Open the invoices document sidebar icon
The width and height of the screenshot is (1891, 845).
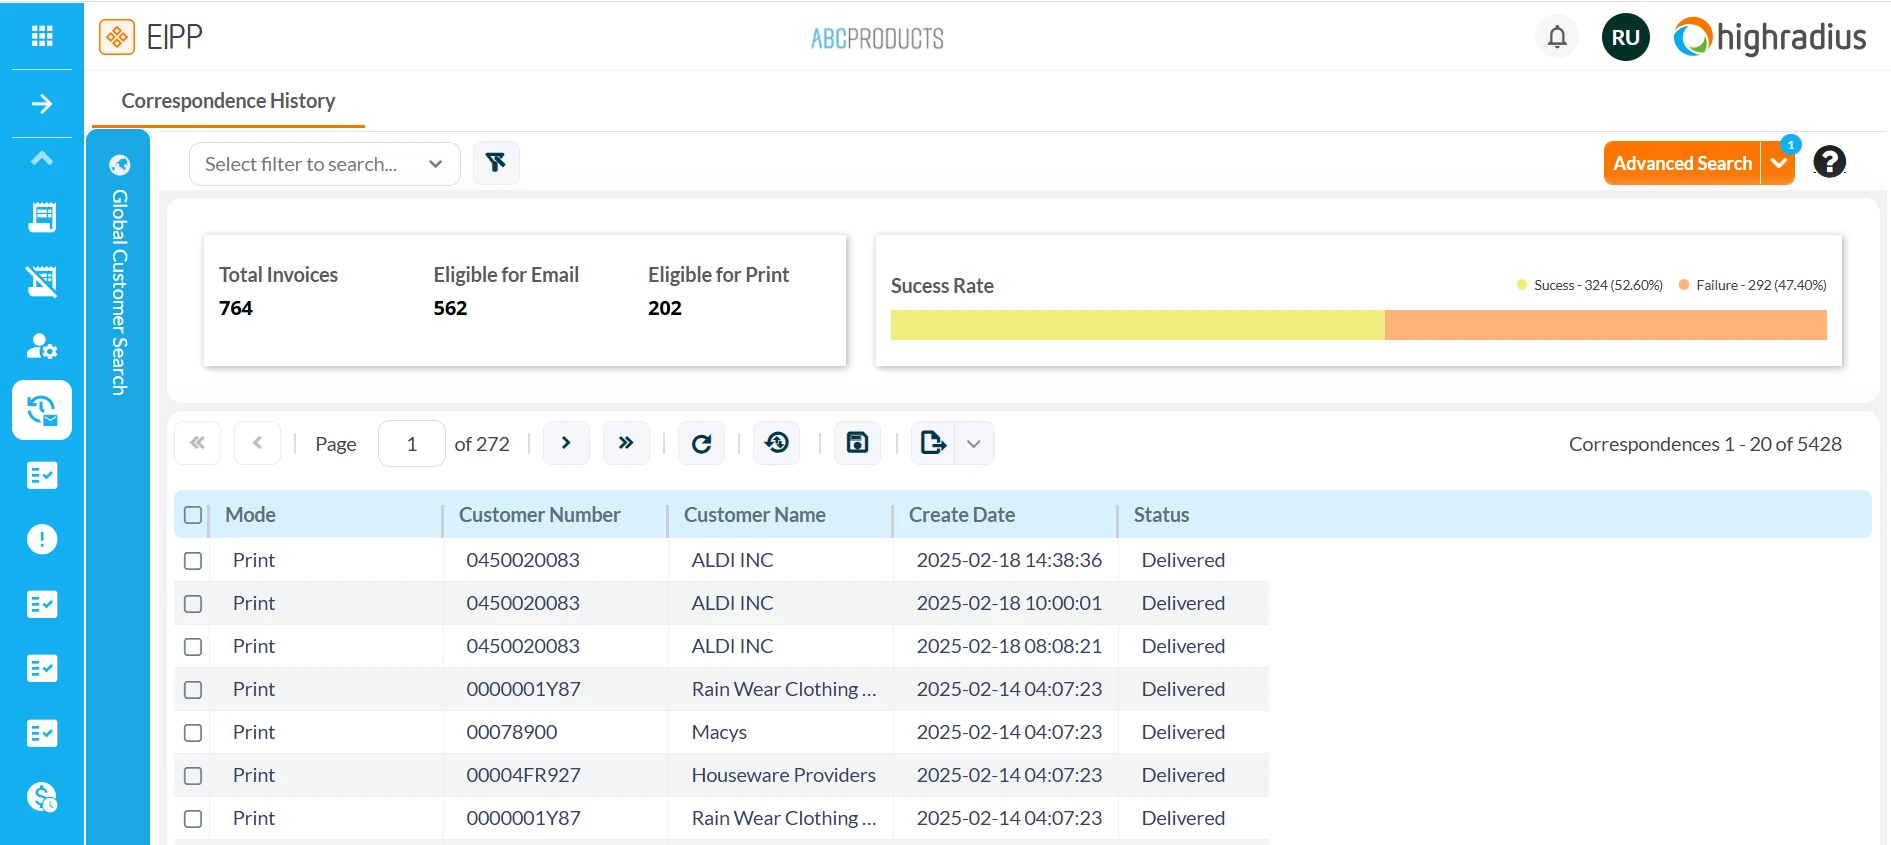(x=42, y=217)
